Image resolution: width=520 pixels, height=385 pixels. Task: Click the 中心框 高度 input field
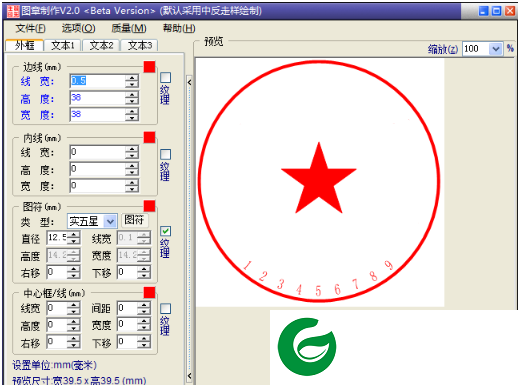coord(57,325)
